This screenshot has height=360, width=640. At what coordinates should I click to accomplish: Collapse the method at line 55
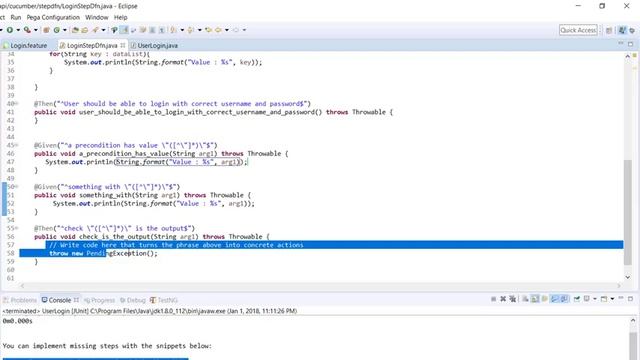tap(17, 228)
